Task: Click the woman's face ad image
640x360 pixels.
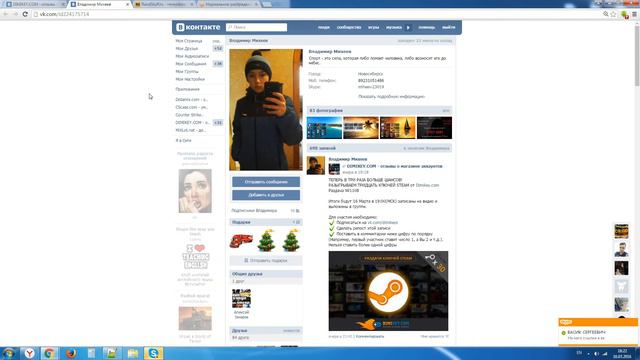Action: [x=195, y=191]
